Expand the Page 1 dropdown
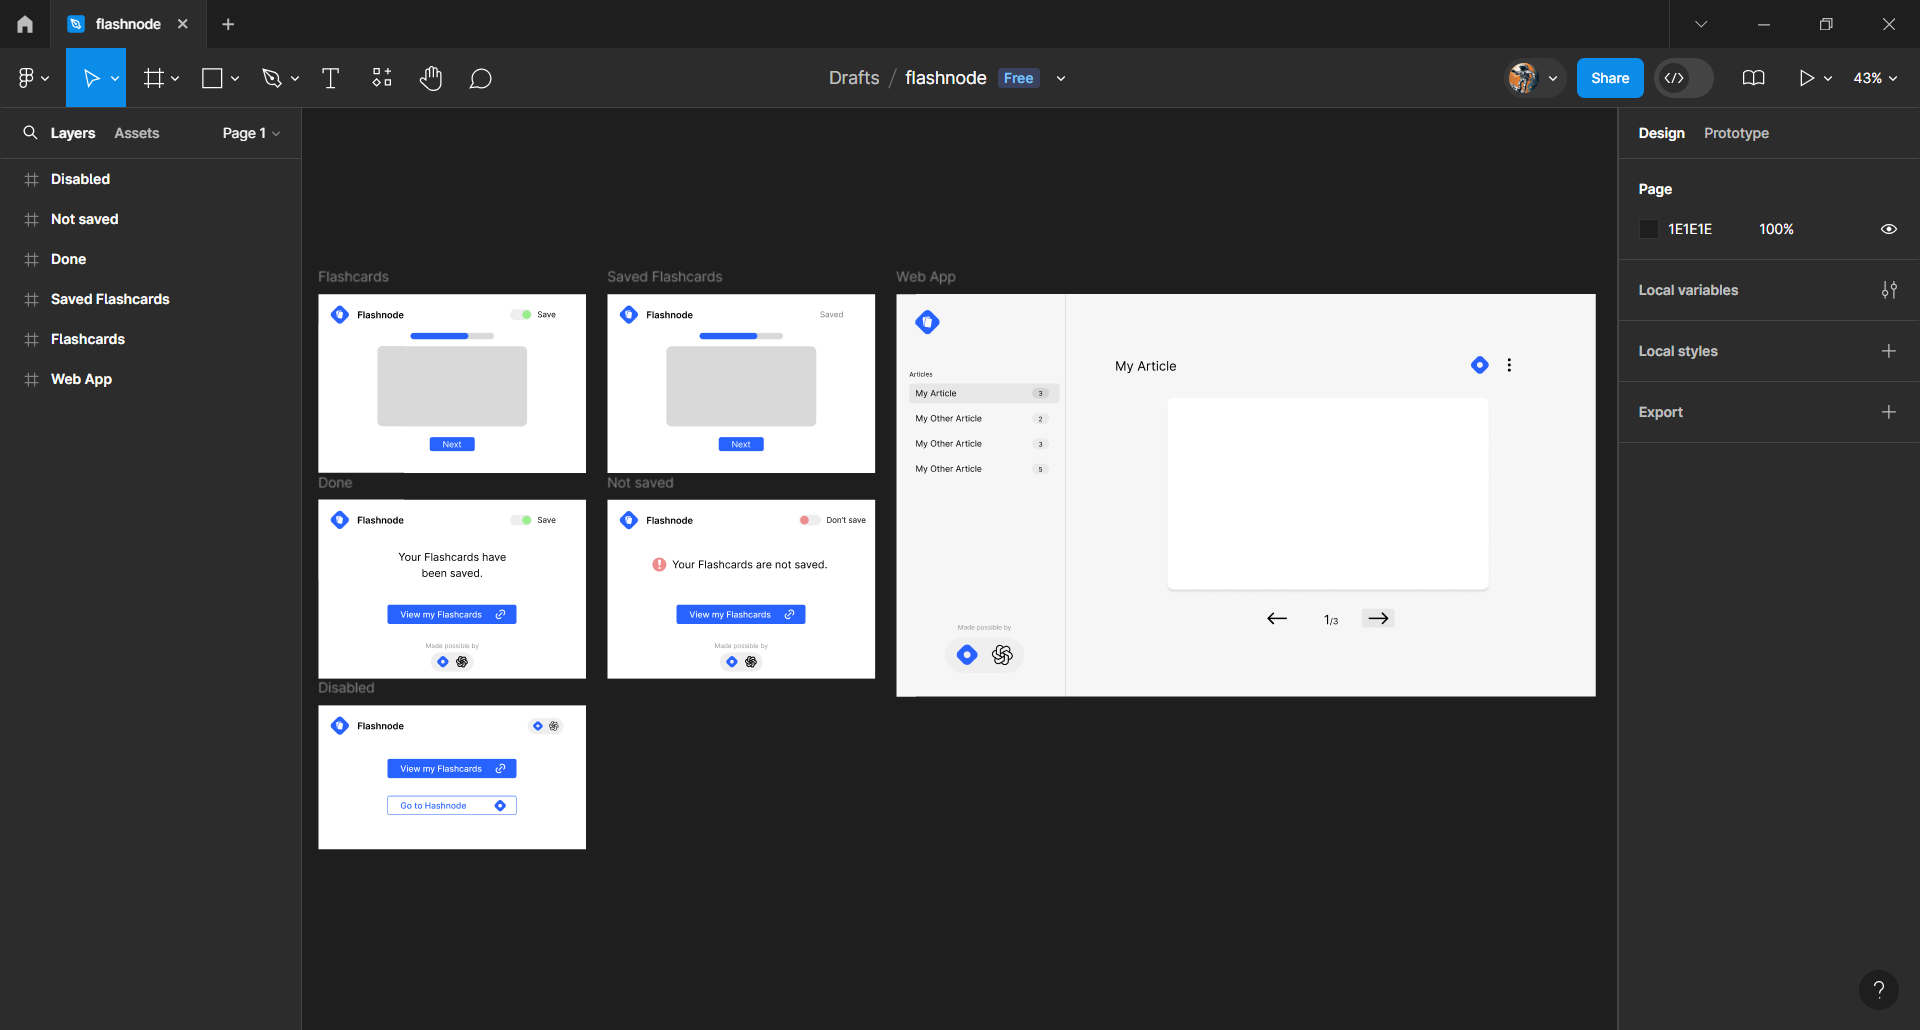Image resolution: width=1920 pixels, height=1030 pixels. (251, 133)
